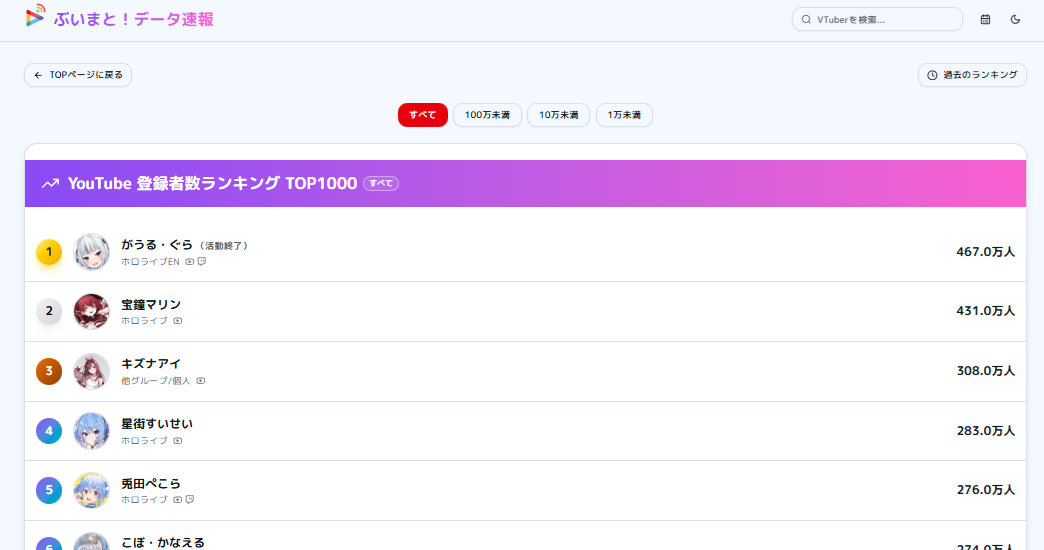Screen dimensions: 1044x550
Task: Click the ぶいまと logo icon
Action: pyautogui.click(x=35, y=16)
